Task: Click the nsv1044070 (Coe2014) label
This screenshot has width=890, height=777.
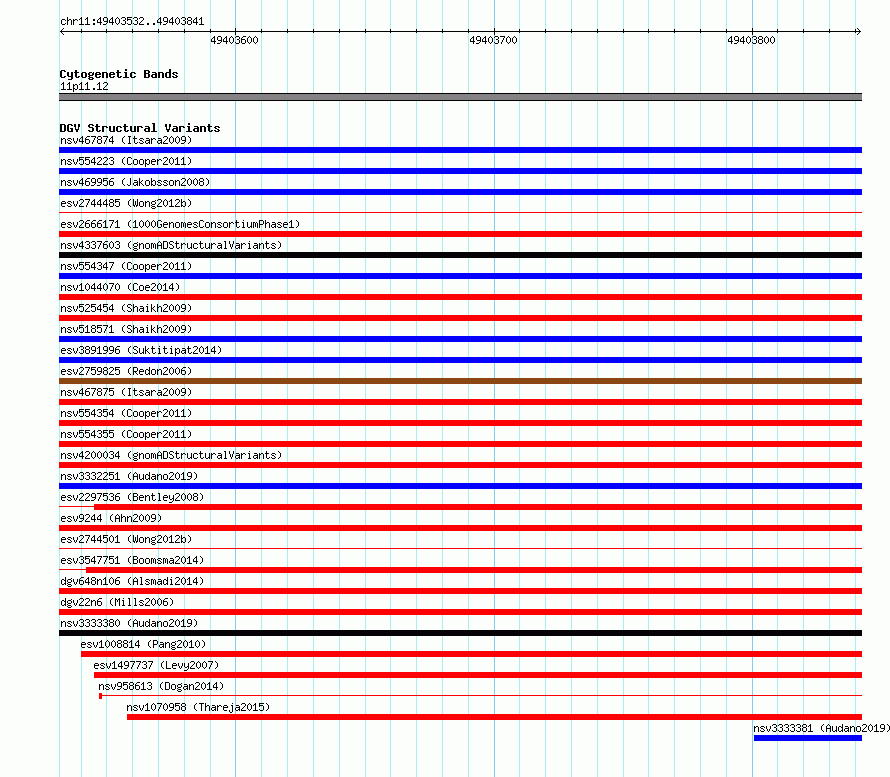Action: 120,287
